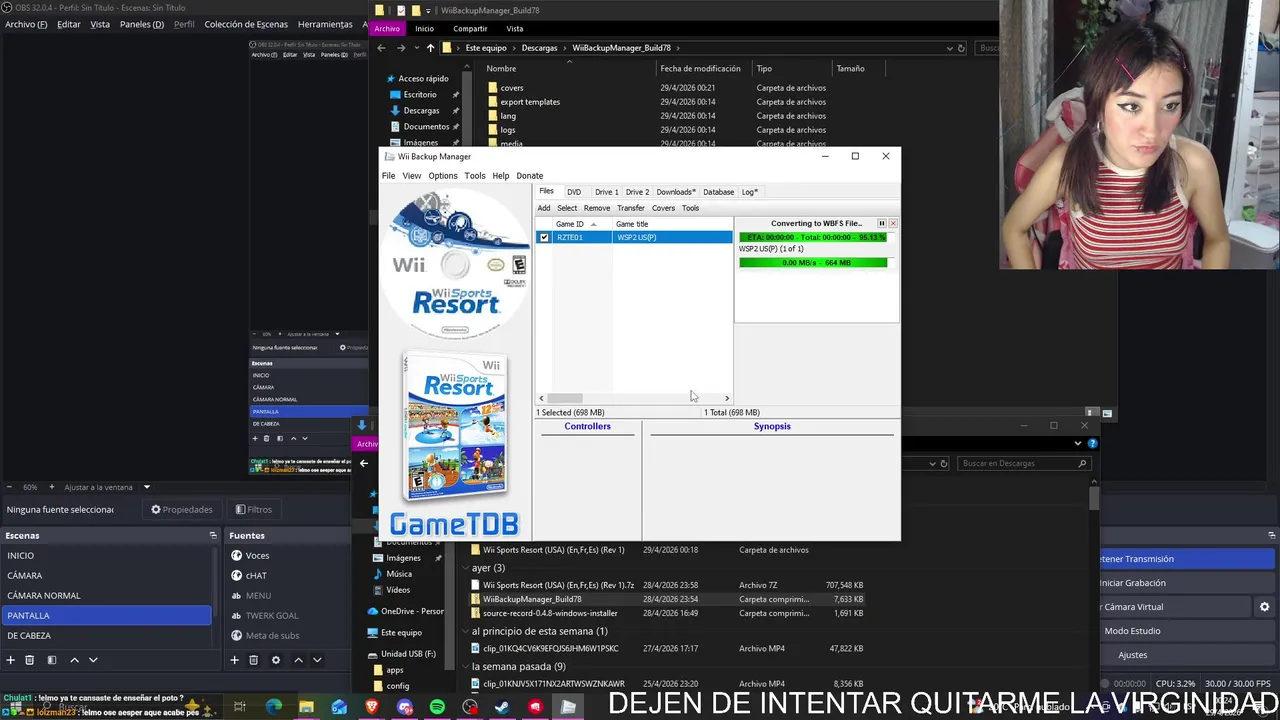Switch to the Database tab
The image size is (1280, 720).
718,192
